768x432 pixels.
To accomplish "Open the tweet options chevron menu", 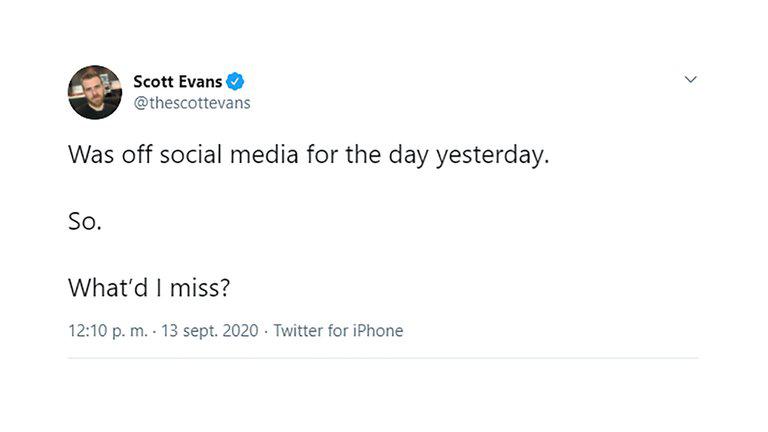I will [x=690, y=79].
